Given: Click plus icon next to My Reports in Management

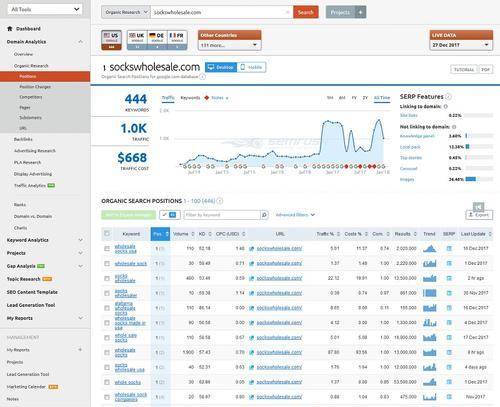Looking at the screenshot, I should pos(80,350).
